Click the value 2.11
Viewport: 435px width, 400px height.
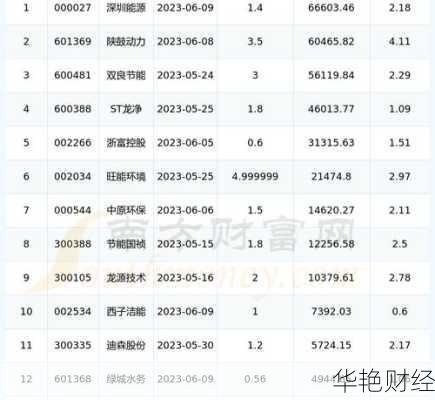pos(399,210)
